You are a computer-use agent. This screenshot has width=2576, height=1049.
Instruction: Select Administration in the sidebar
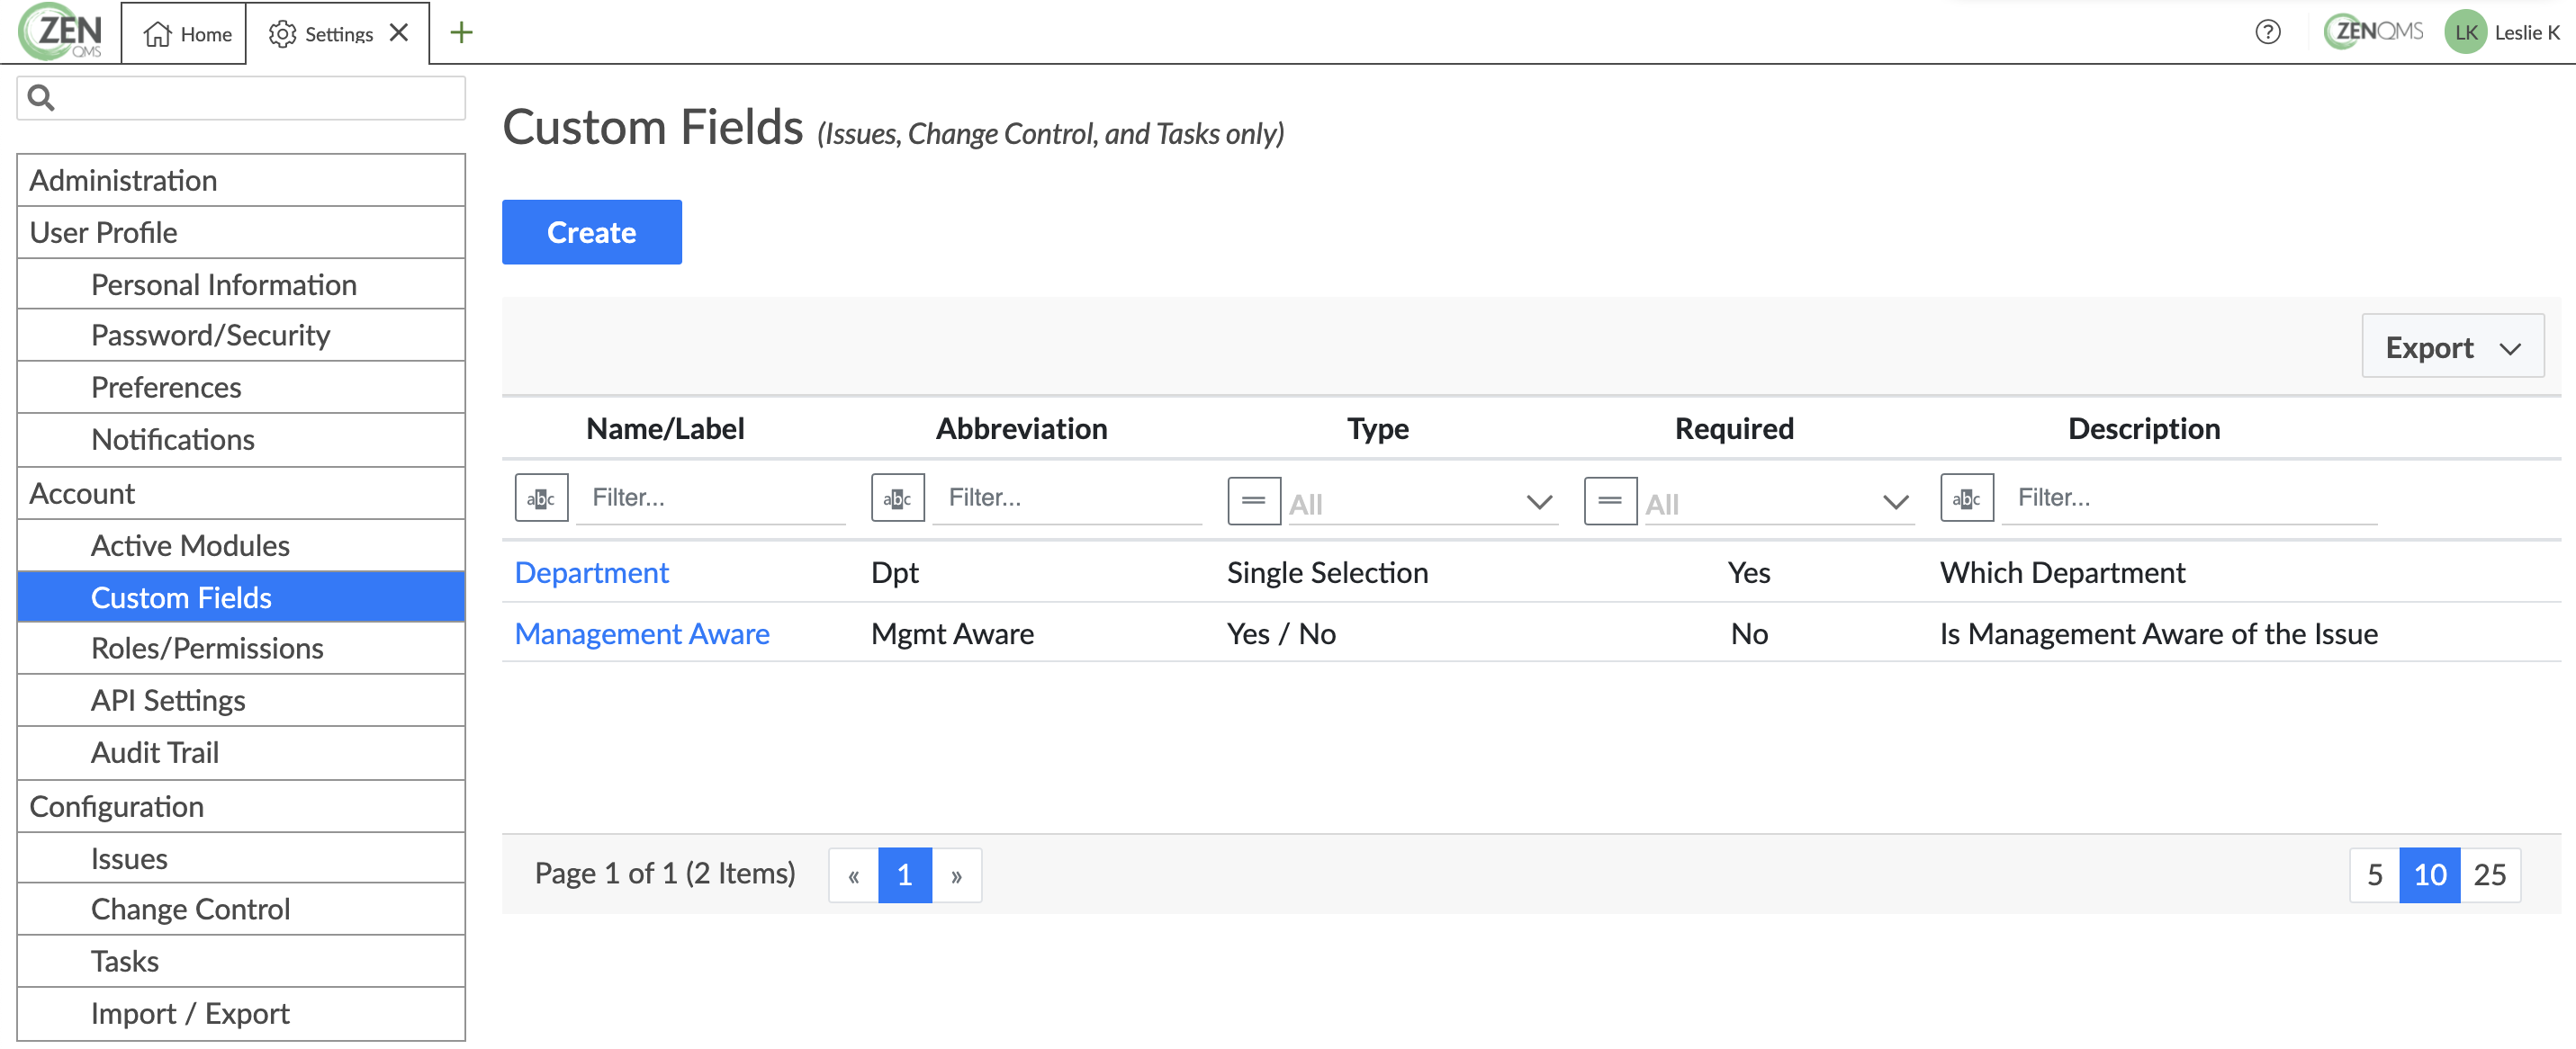[241, 180]
